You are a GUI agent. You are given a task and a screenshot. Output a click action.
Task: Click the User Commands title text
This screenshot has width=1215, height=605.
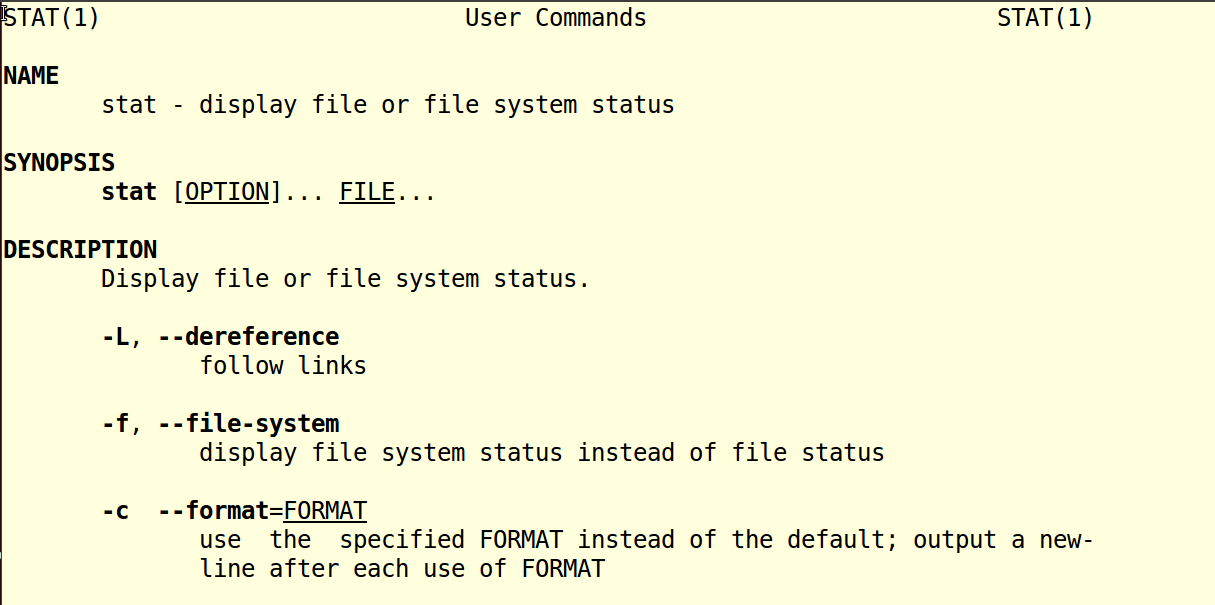tap(556, 18)
